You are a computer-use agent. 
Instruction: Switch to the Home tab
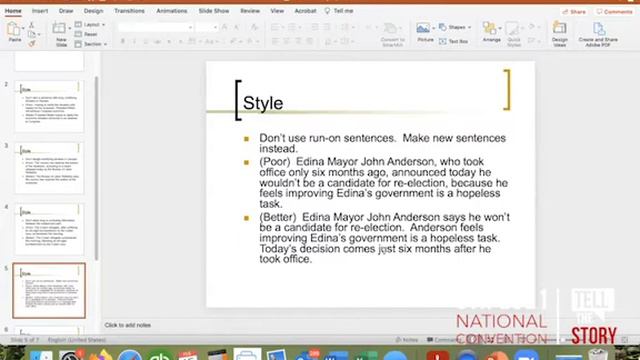coord(13,11)
